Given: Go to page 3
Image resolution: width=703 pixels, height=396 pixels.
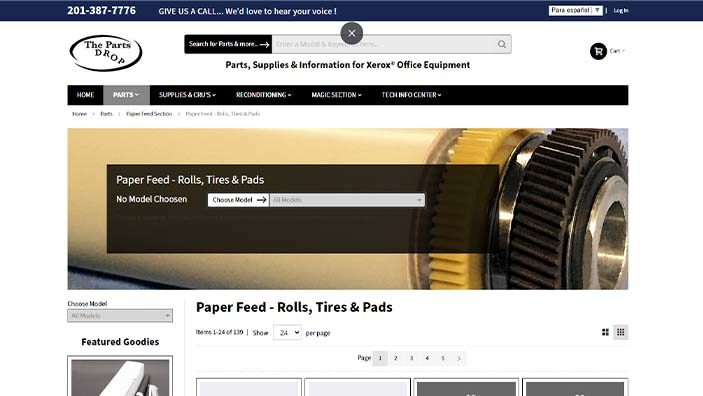Looking at the screenshot, I should (x=411, y=358).
